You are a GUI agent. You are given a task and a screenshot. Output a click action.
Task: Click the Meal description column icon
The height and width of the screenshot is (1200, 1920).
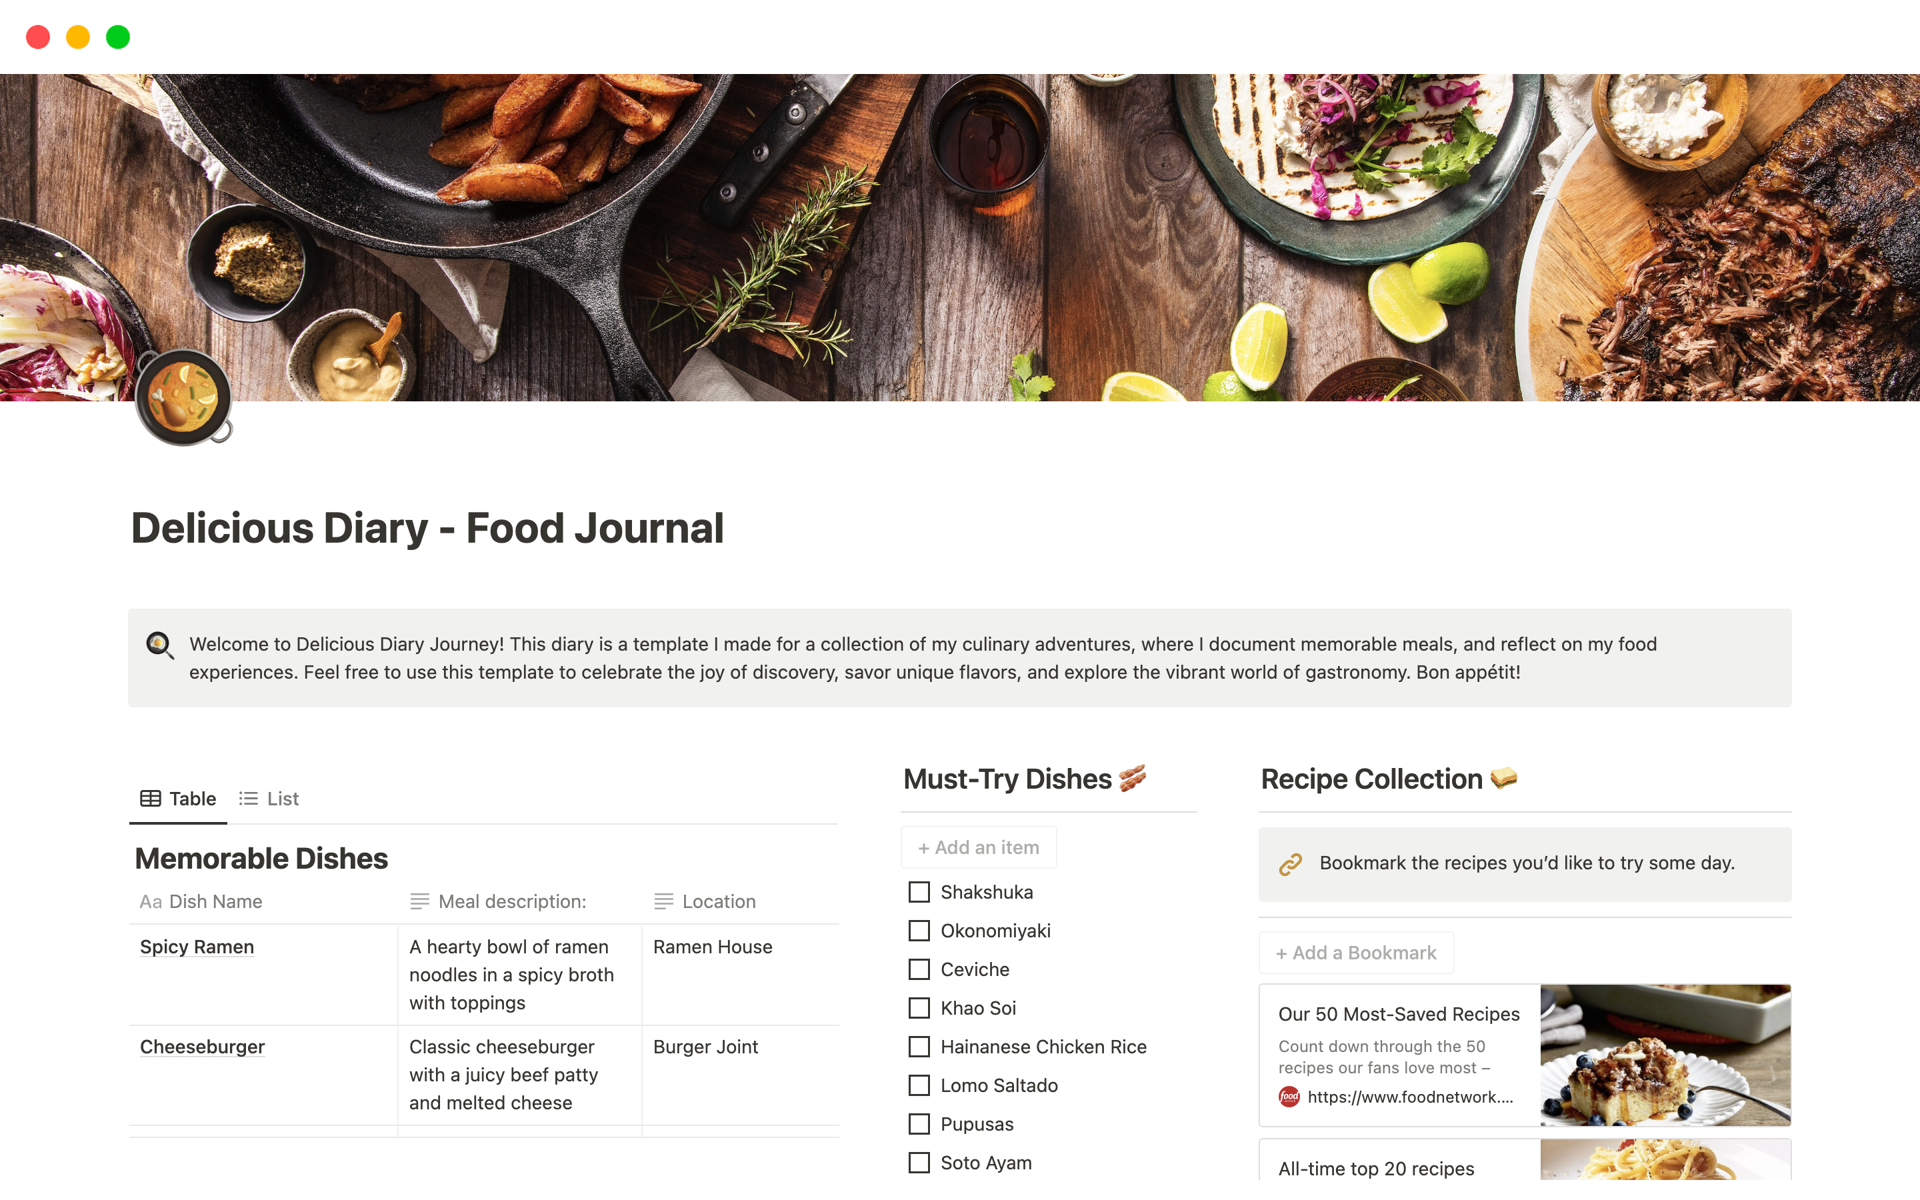coord(417,901)
